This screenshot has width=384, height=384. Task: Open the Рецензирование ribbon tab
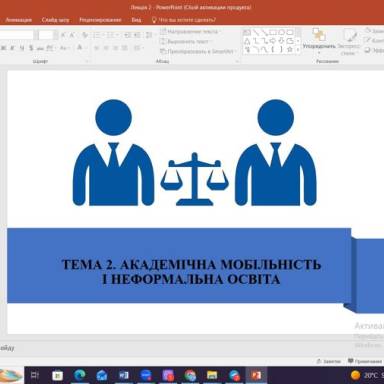point(100,20)
